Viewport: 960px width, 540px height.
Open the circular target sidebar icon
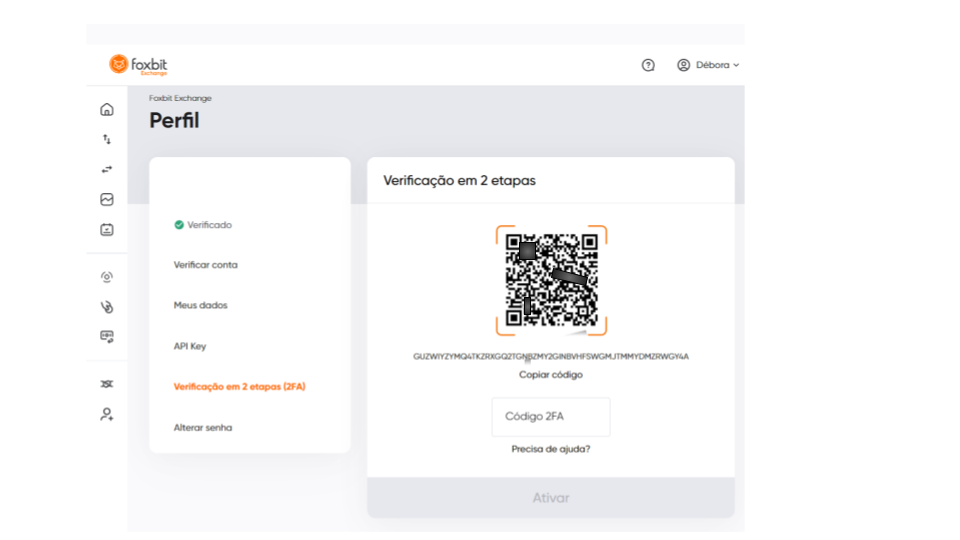click(x=107, y=277)
